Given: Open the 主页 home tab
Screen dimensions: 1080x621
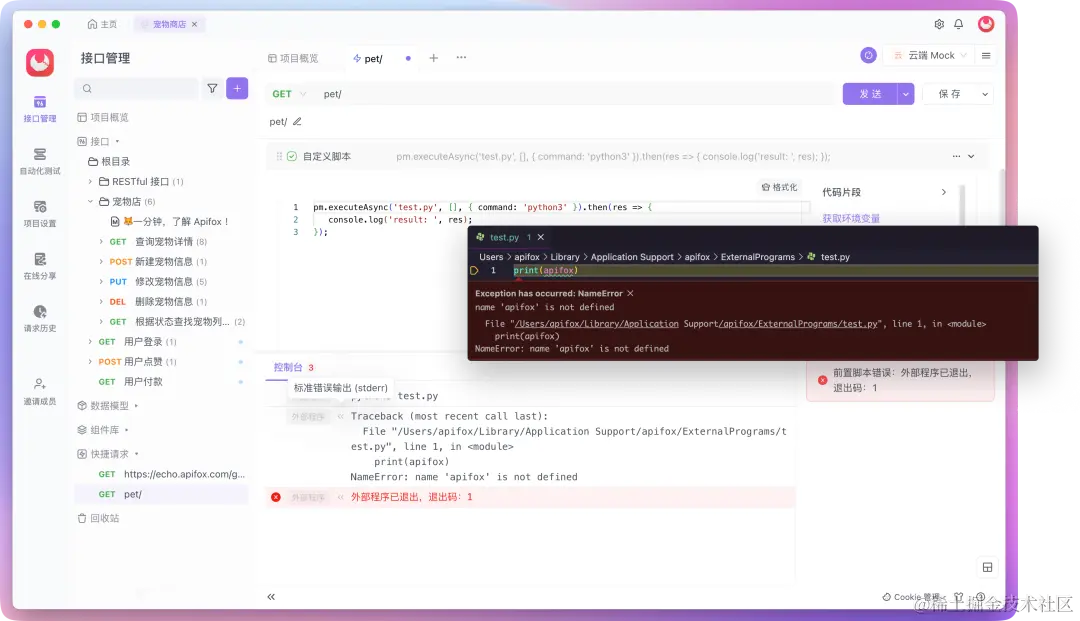Looking at the screenshot, I should pos(102,24).
